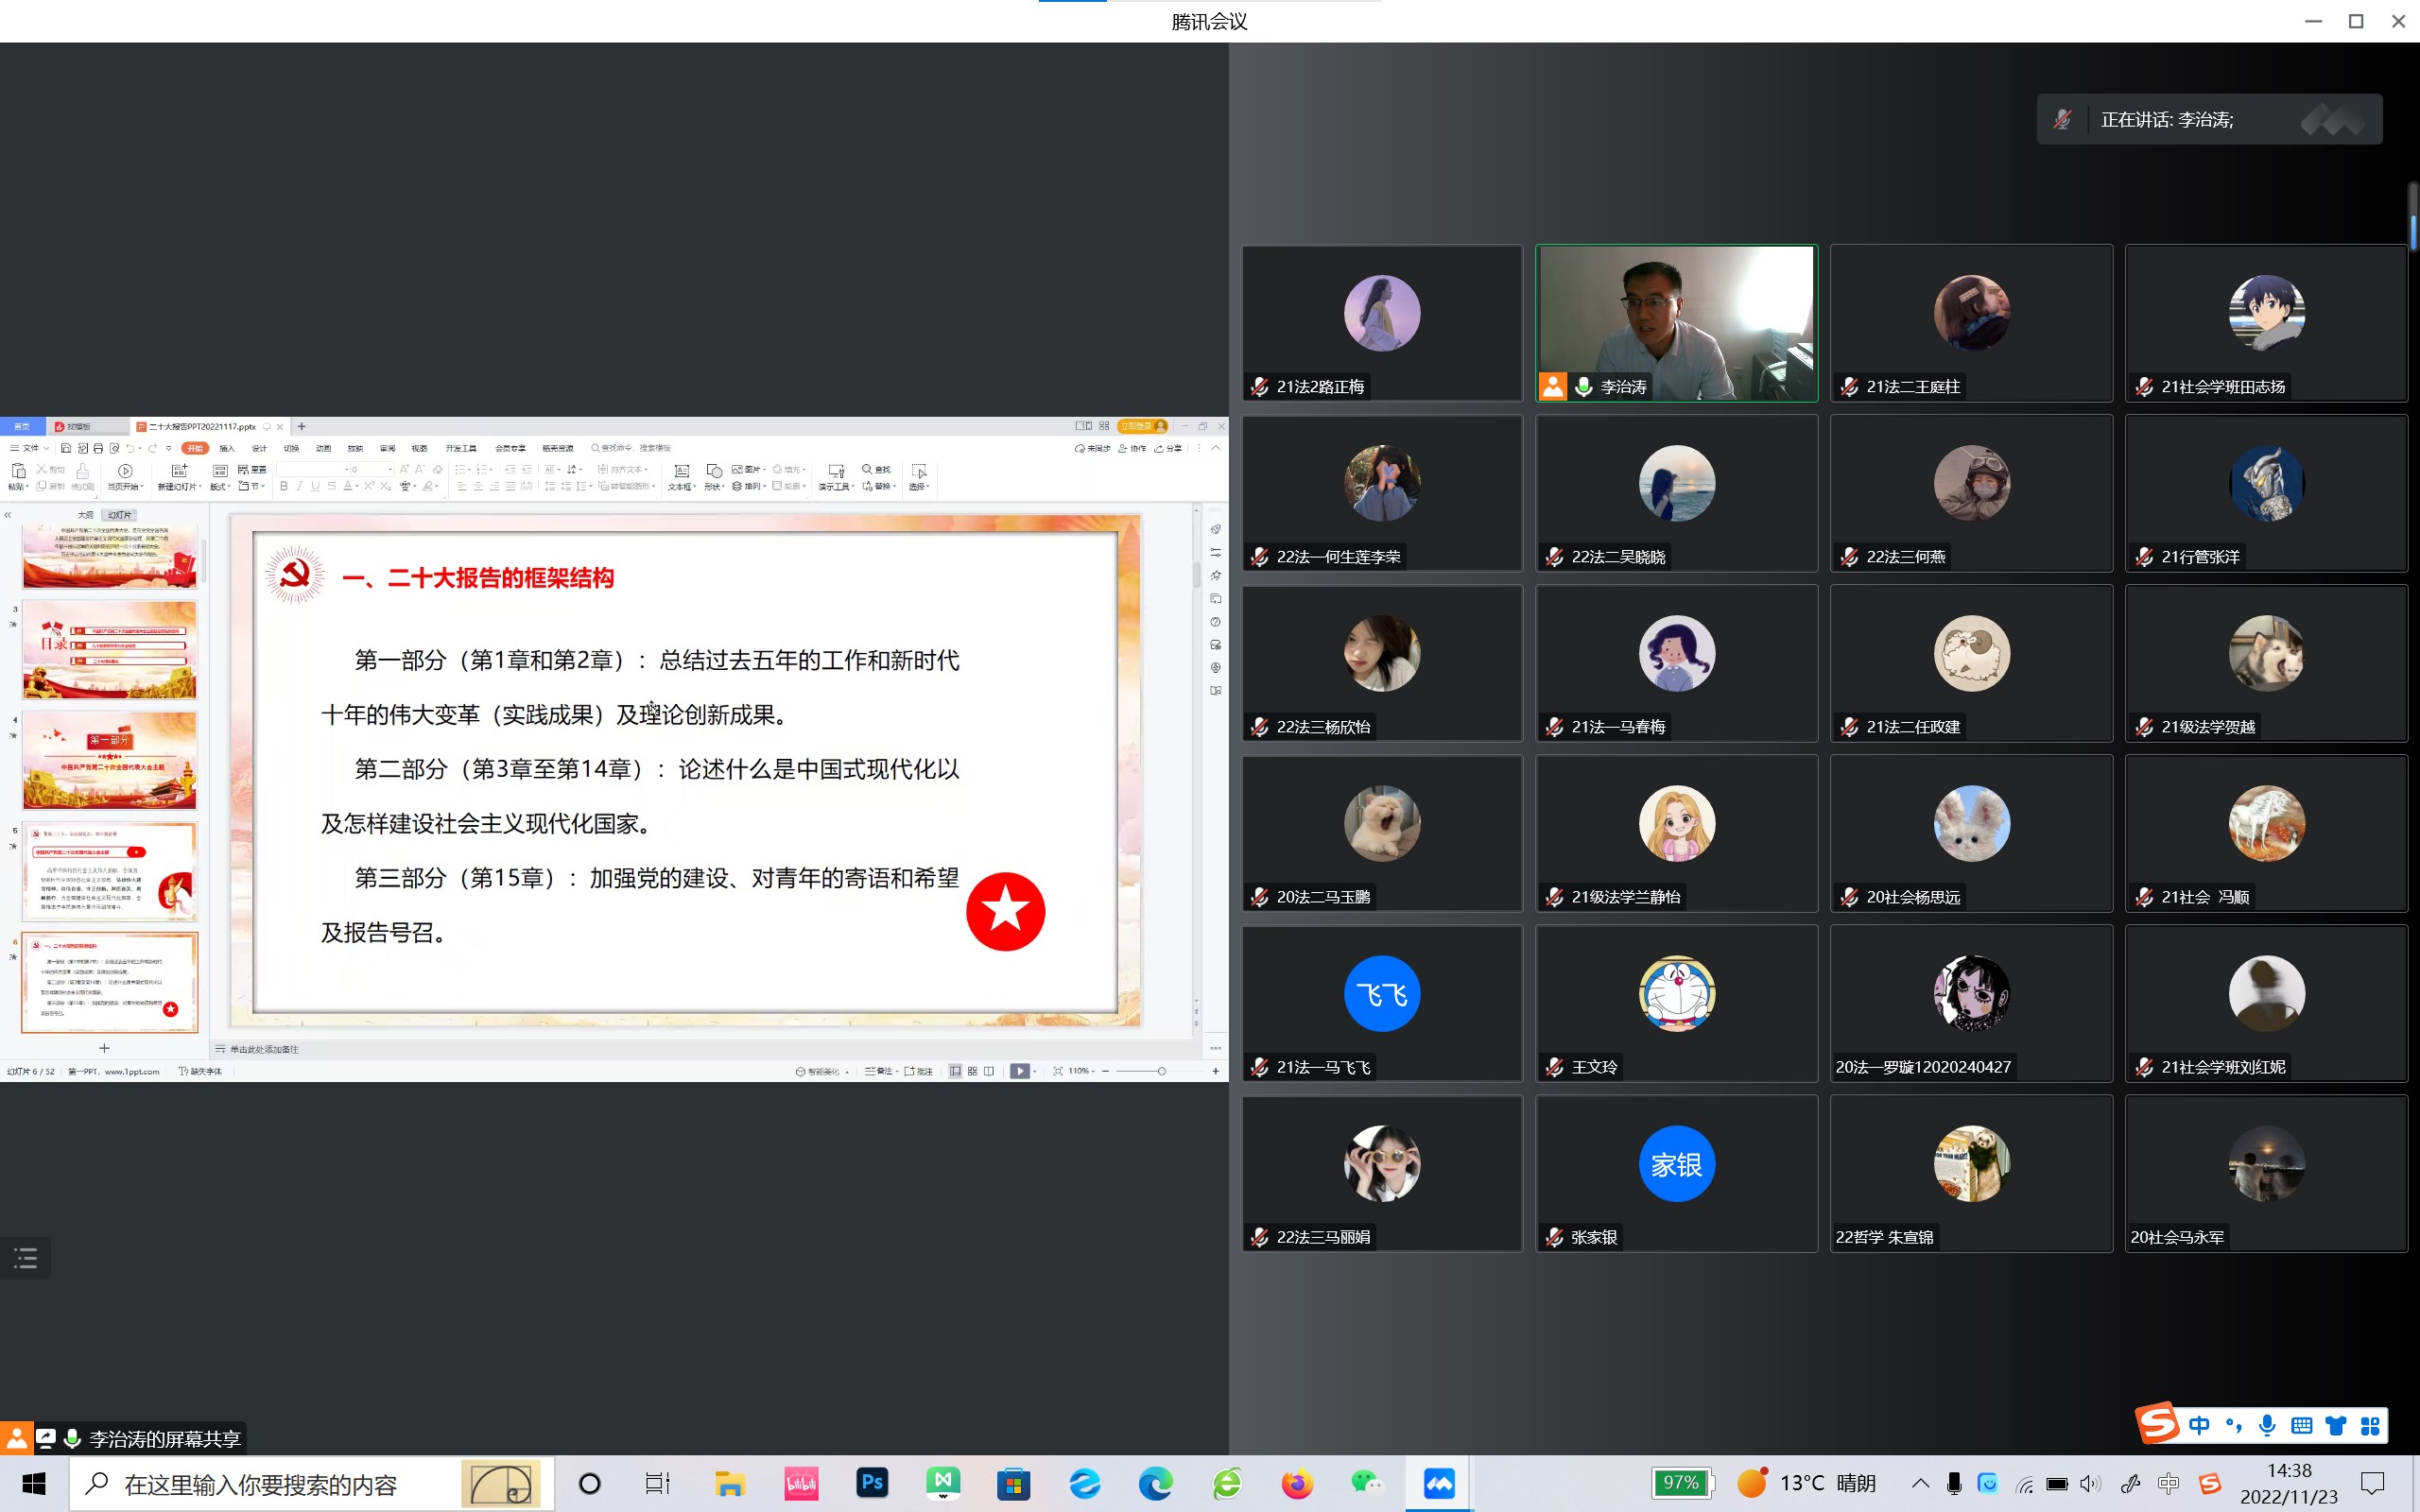Click the text box (文本框) tool icon
Viewport: 2420px width, 1512px height.
(x=681, y=470)
